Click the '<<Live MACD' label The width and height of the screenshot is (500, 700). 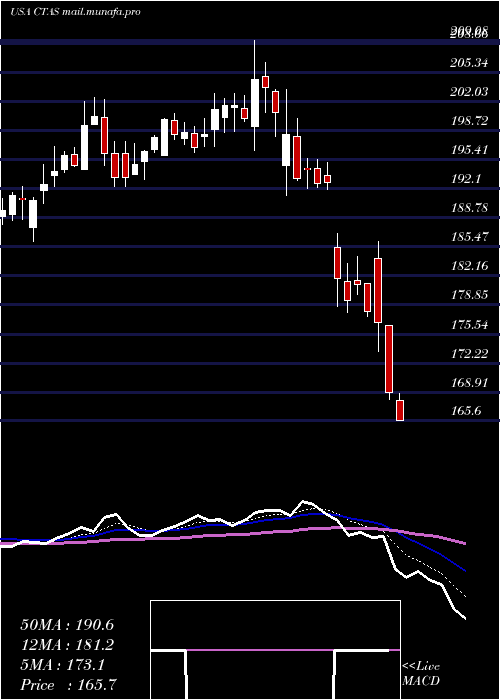[421, 674]
